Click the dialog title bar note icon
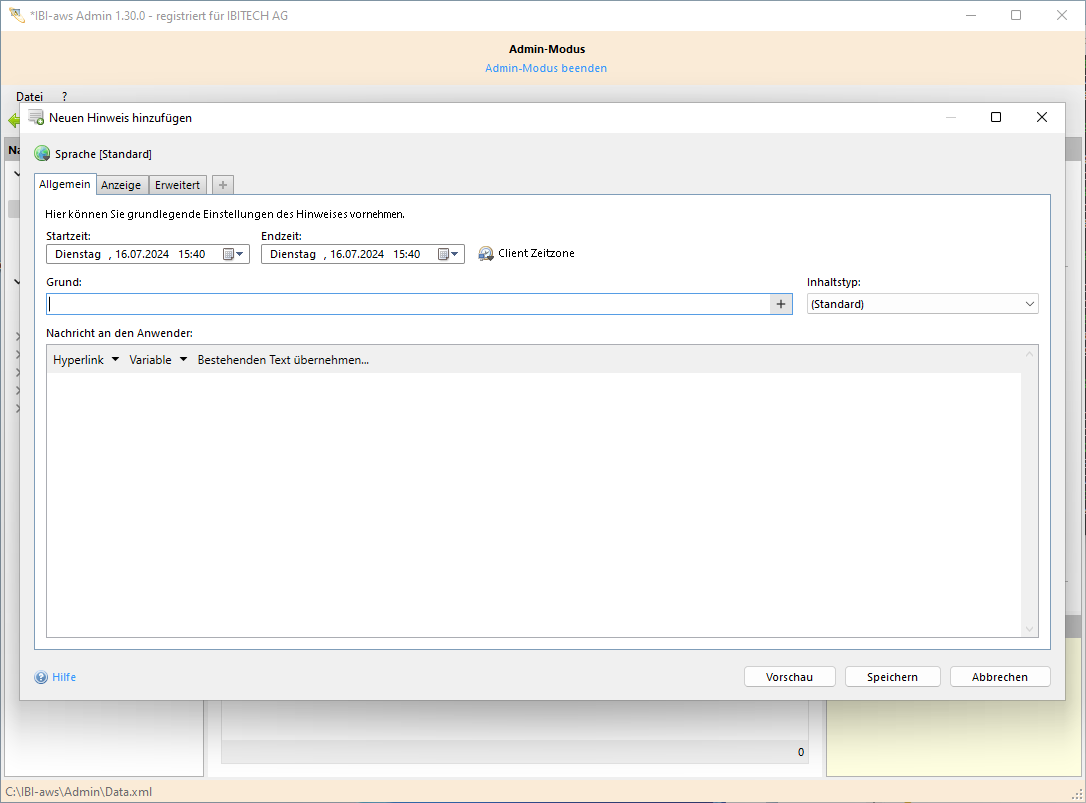1086x803 pixels. click(x=36, y=117)
